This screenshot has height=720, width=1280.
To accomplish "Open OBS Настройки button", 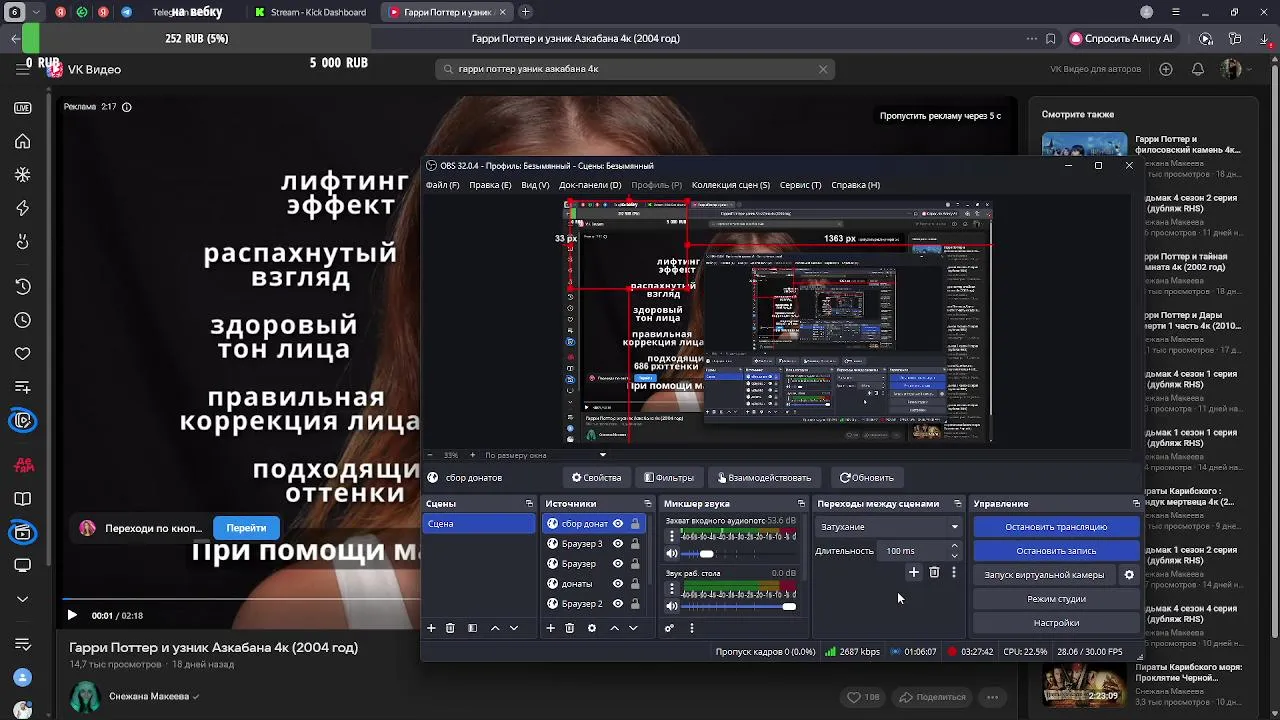I will coord(1056,623).
